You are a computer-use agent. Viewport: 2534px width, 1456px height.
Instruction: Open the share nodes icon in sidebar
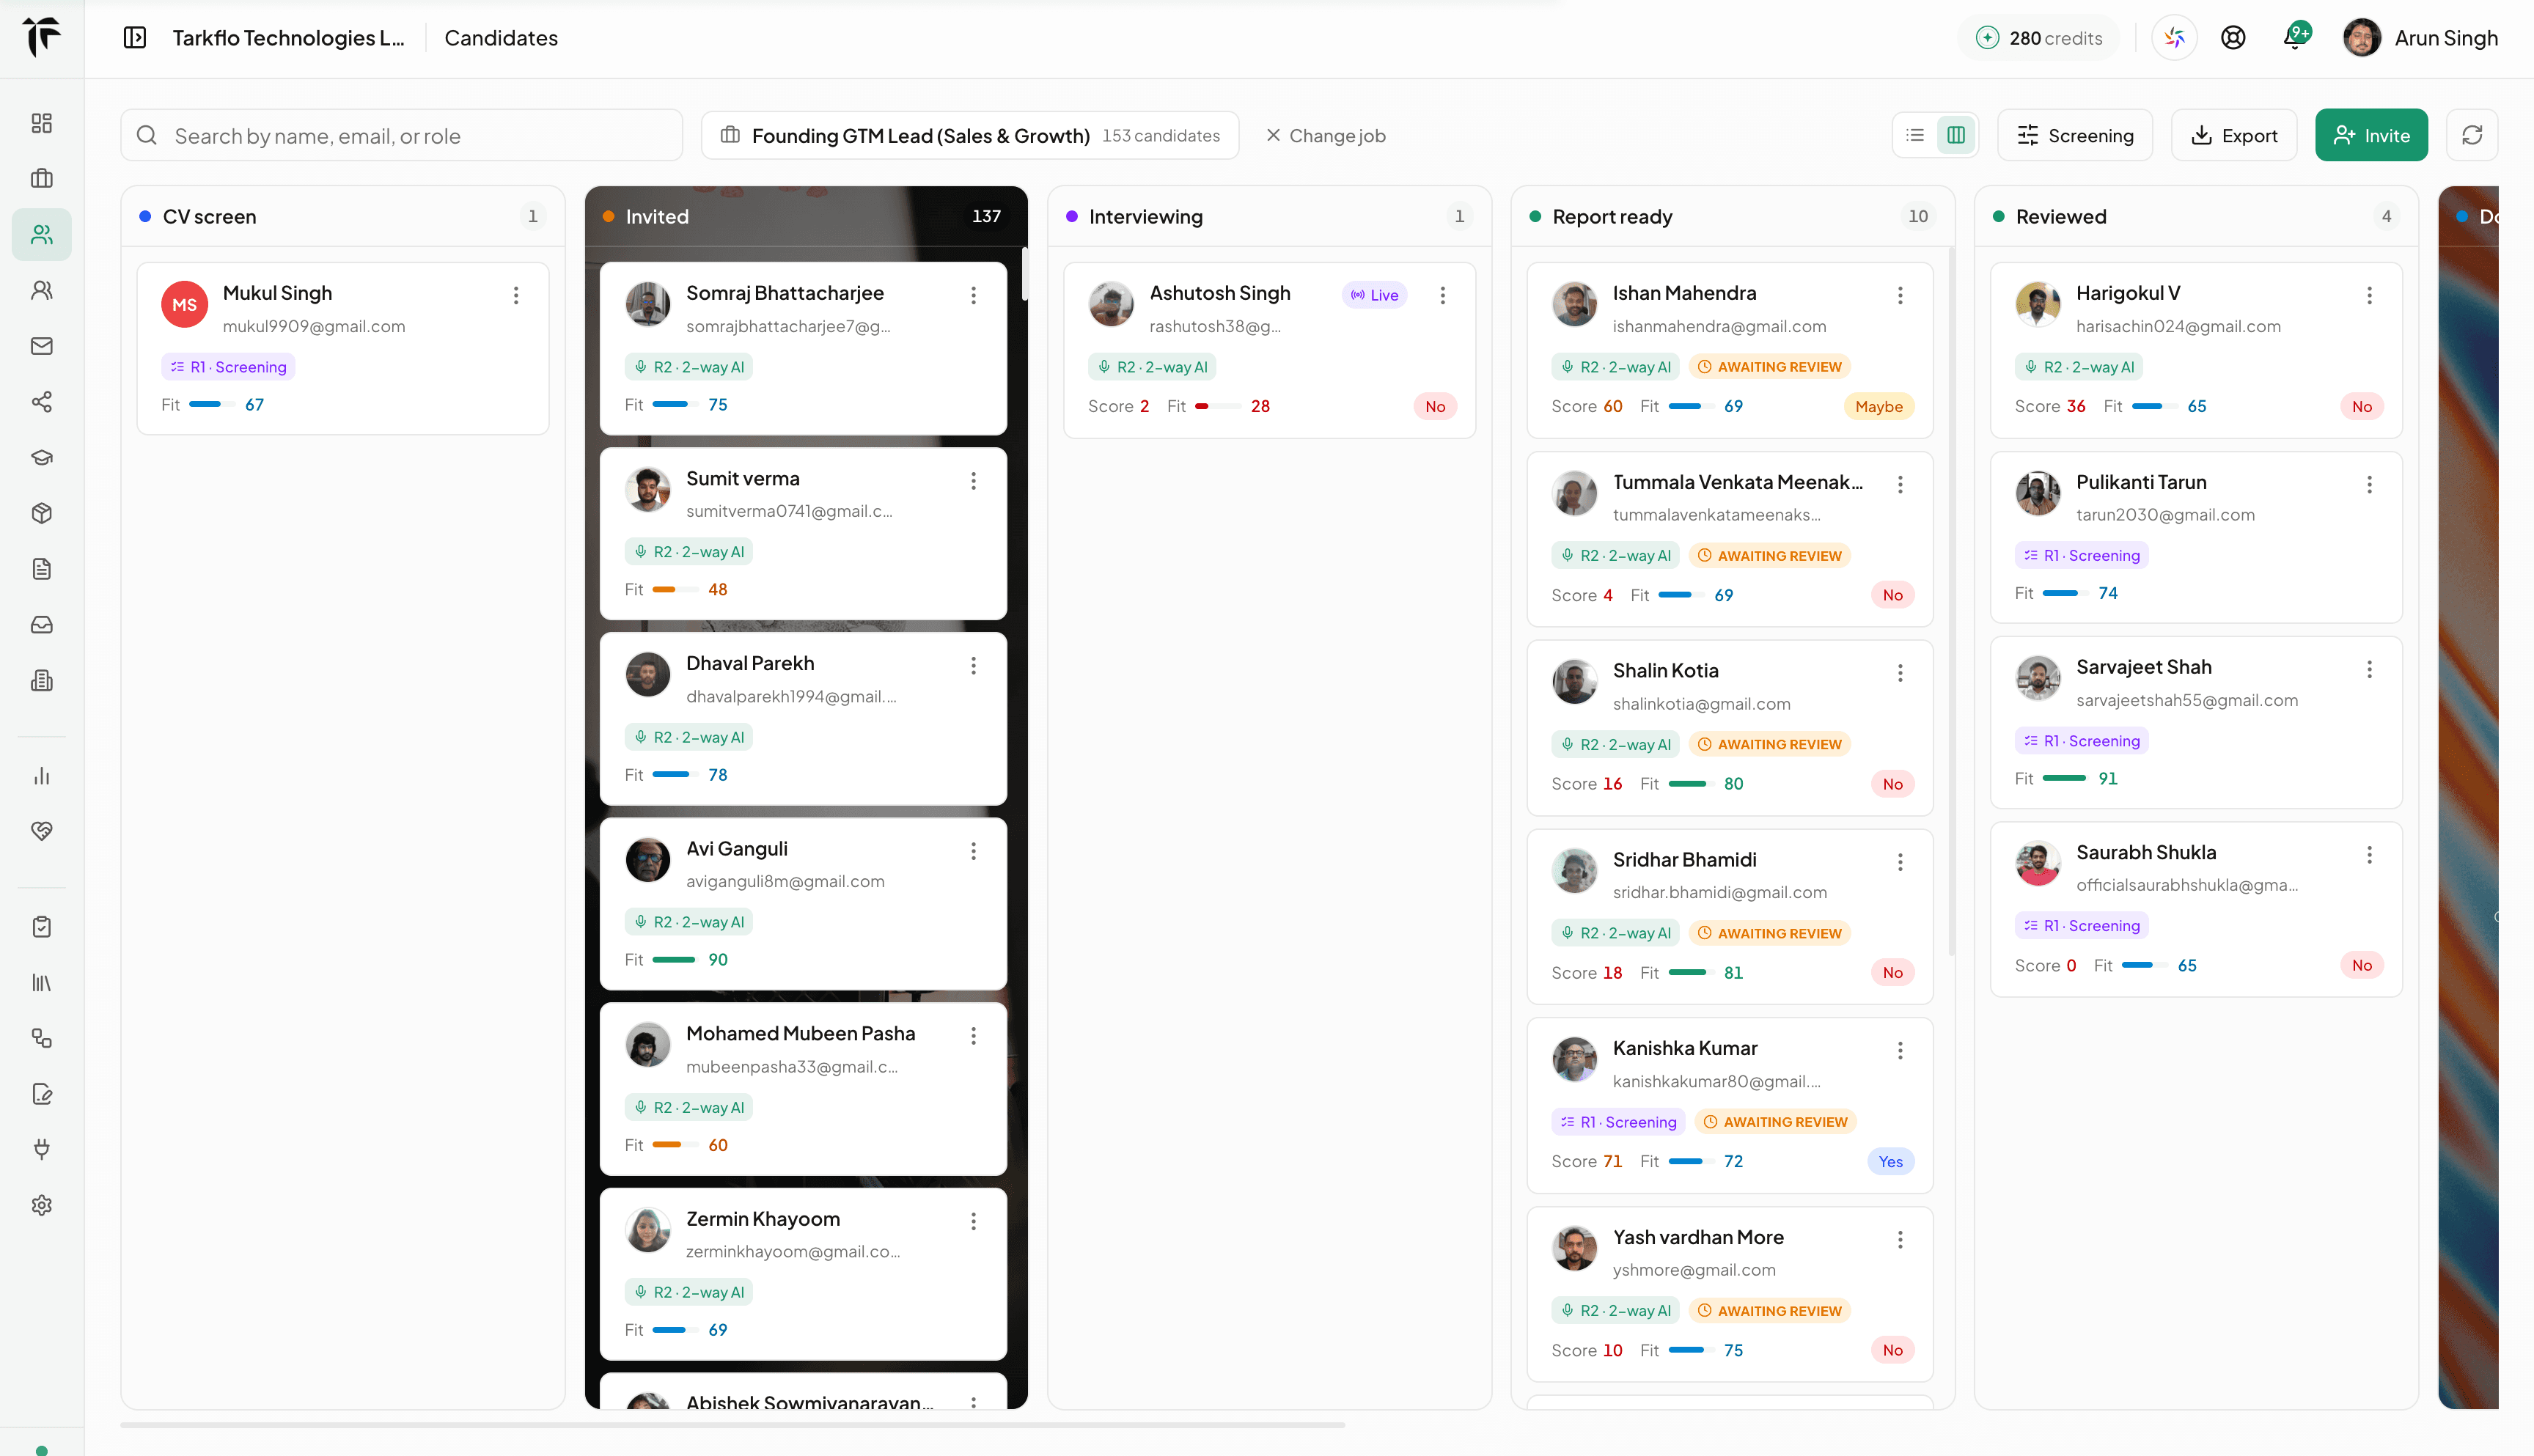click(41, 402)
